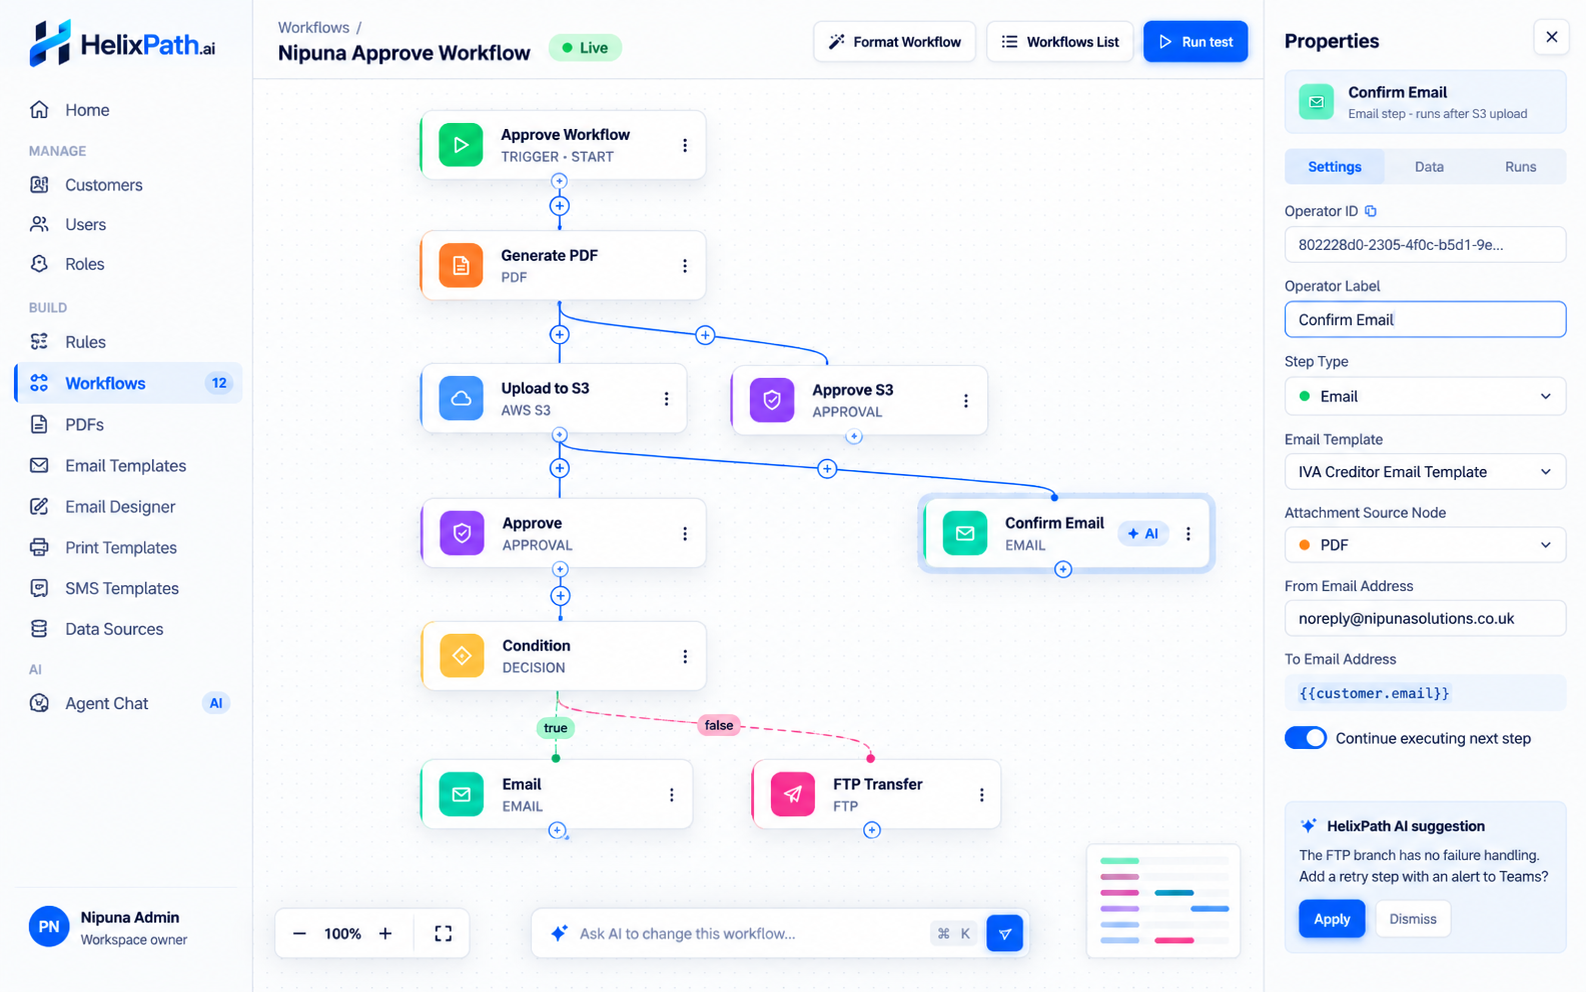Image resolution: width=1586 pixels, height=992 pixels.
Task: Open the Attachment Source Node dropdown
Action: click(1425, 545)
